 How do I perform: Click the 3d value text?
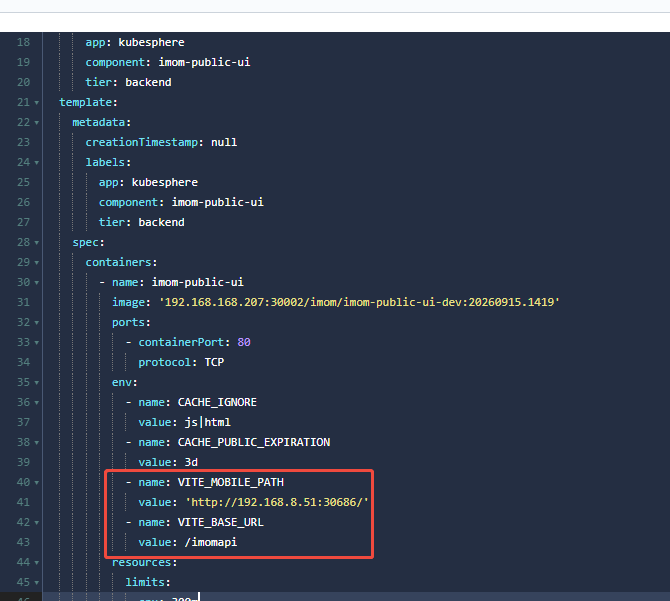click(191, 462)
